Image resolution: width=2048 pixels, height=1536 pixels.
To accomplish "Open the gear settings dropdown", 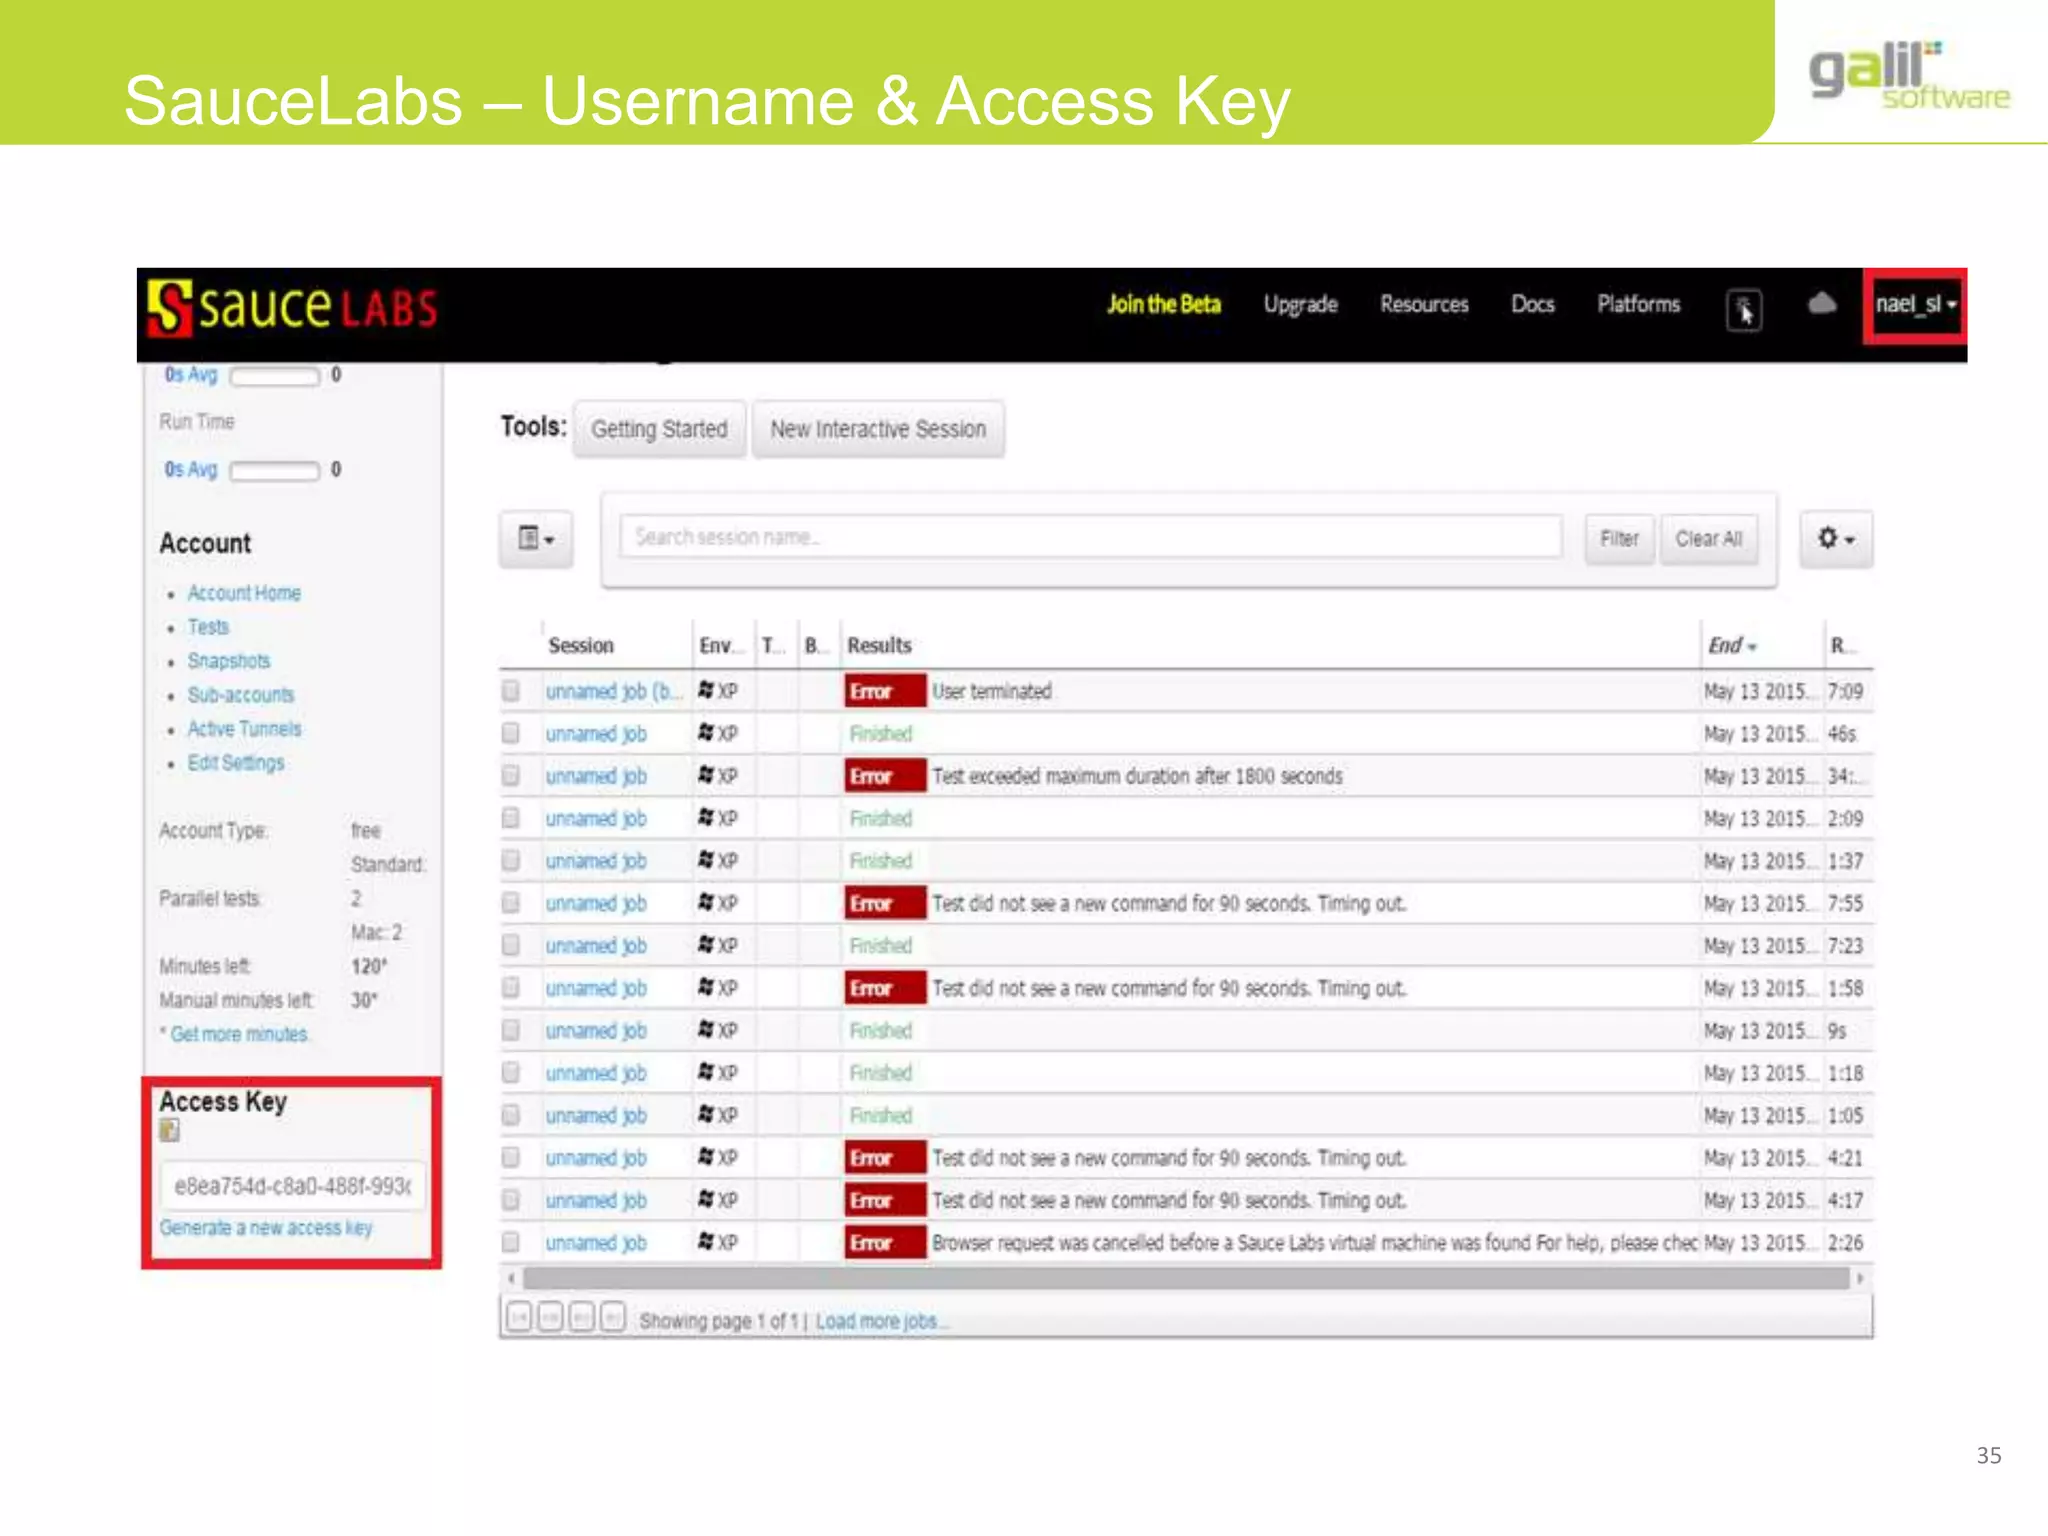I will pos(1836,539).
